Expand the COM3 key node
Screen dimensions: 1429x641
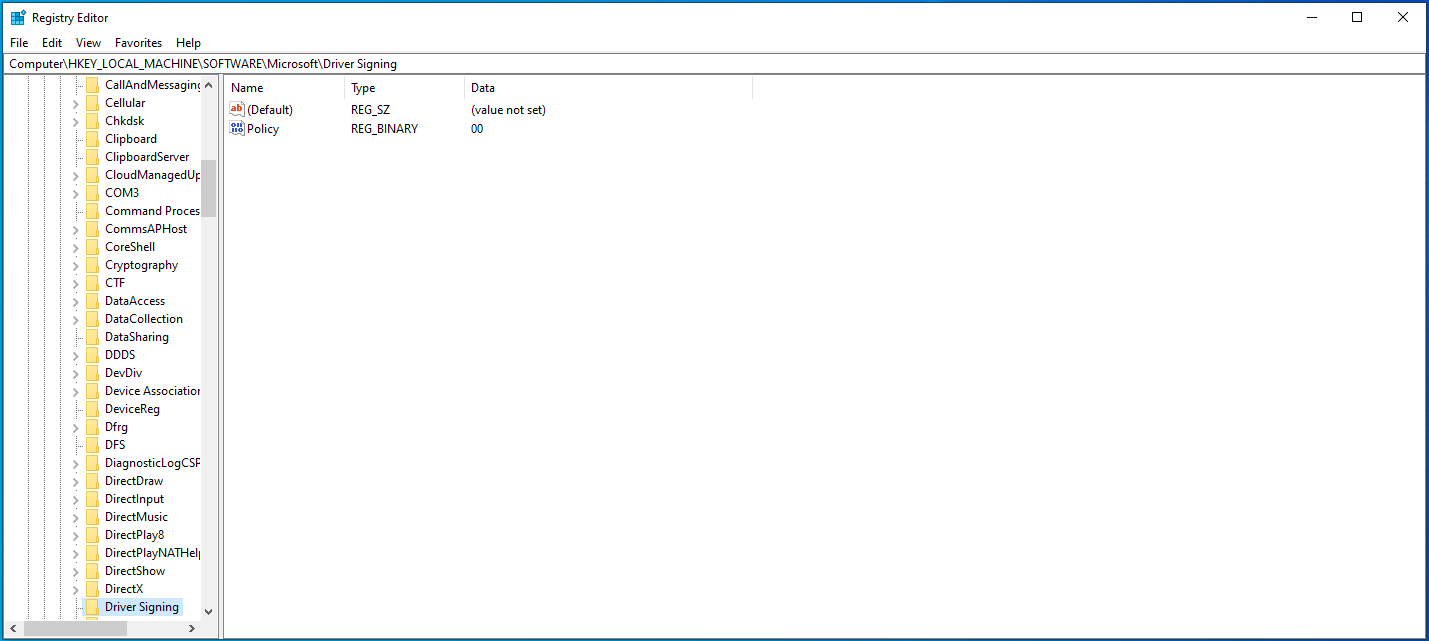point(75,194)
